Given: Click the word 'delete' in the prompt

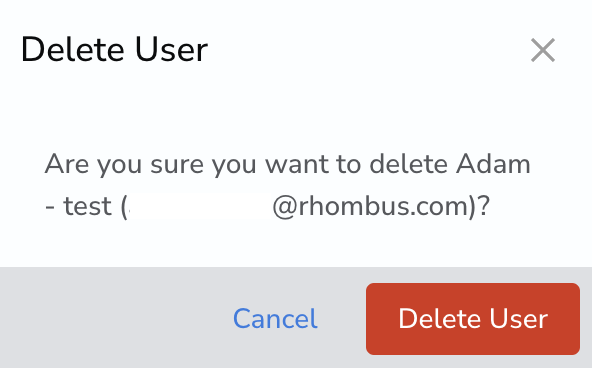Looking at the screenshot, I should 408,164.
